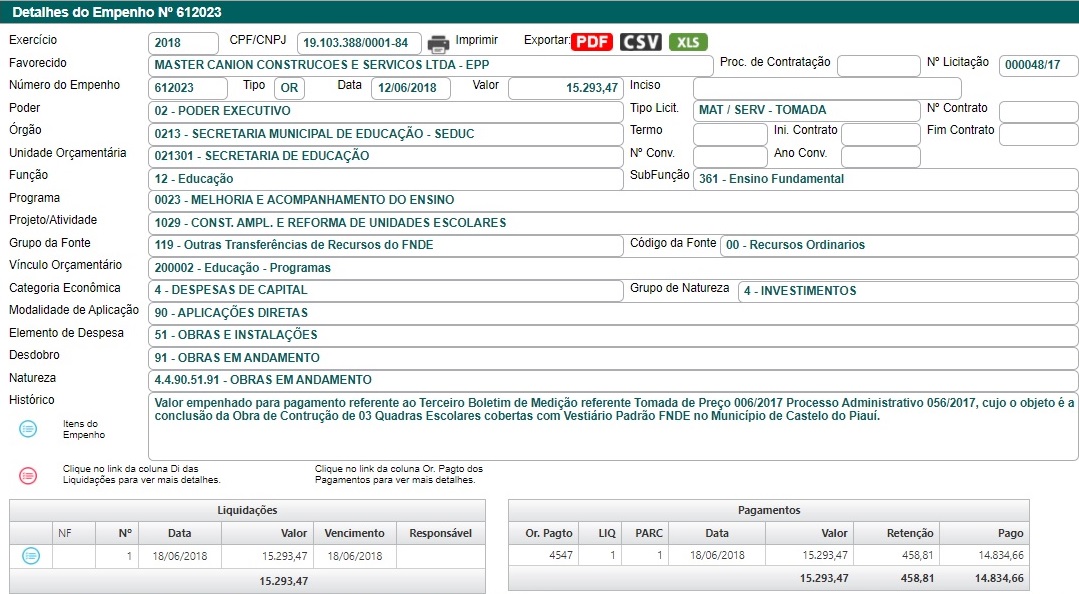Select the Exercício field 2018
Viewport: 1079px width, 594px height.
coord(183,43)
